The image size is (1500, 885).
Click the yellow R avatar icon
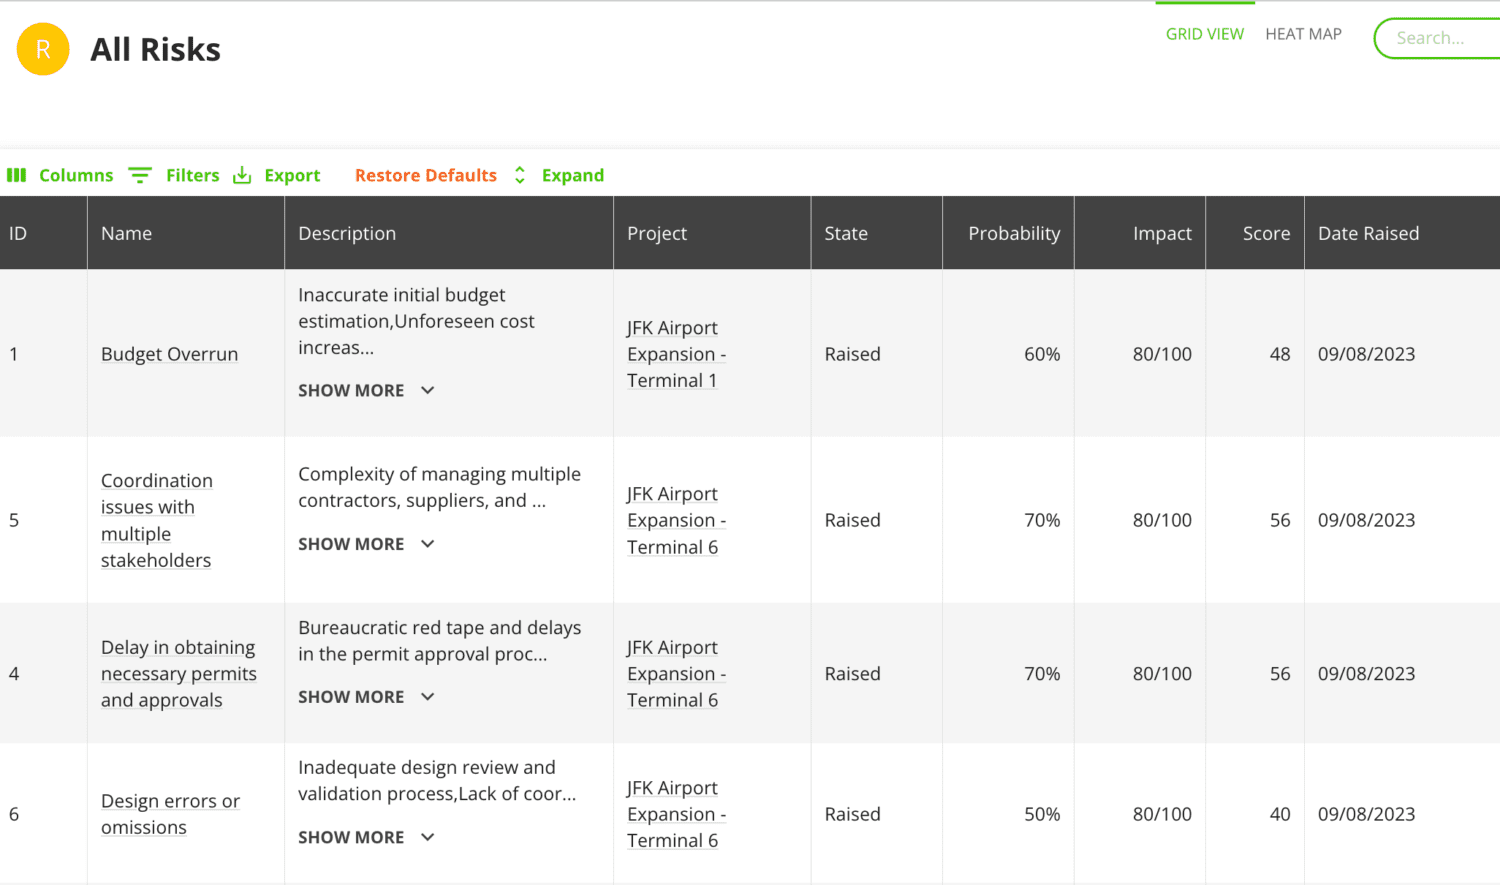(x=43, y=49)
